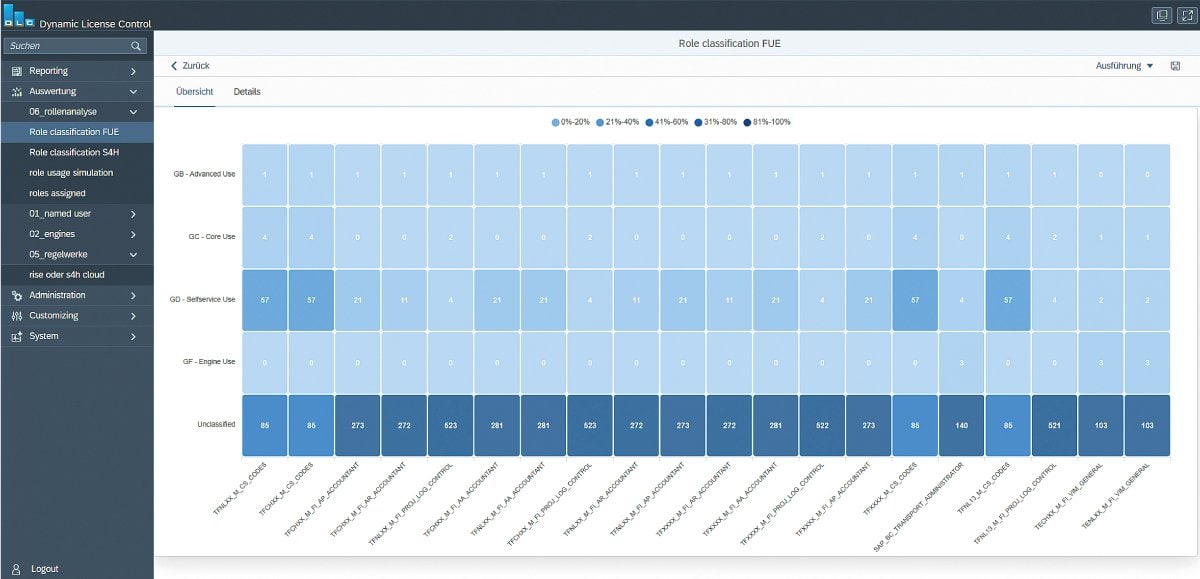The height and width of the screenshot is (579, 1200).
Task: Click the Administration gear icon
Action: tap(16, 295)
